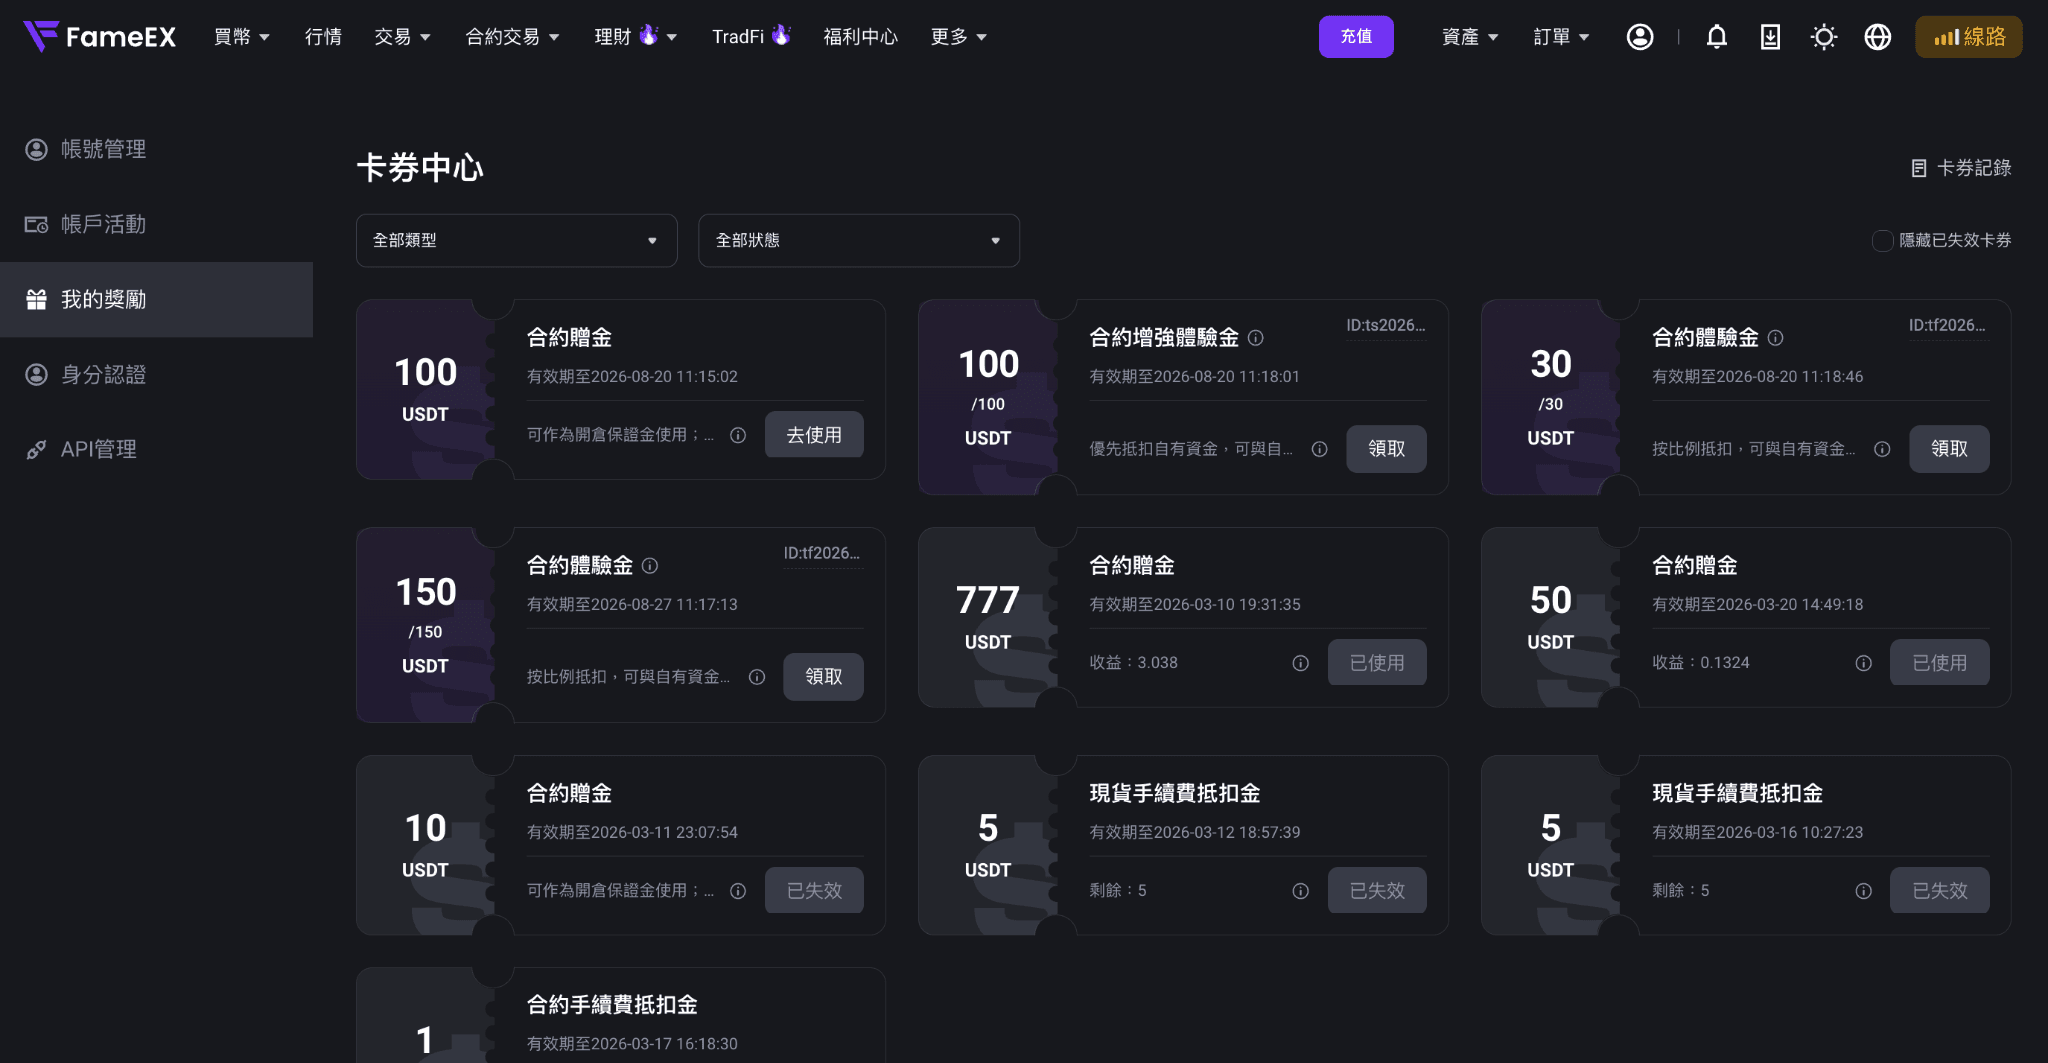This screenshot has width=2048, height=1063.
Task: Toggle 隱藏已失效卡券 checkbox
Action: click(1882, 241)
